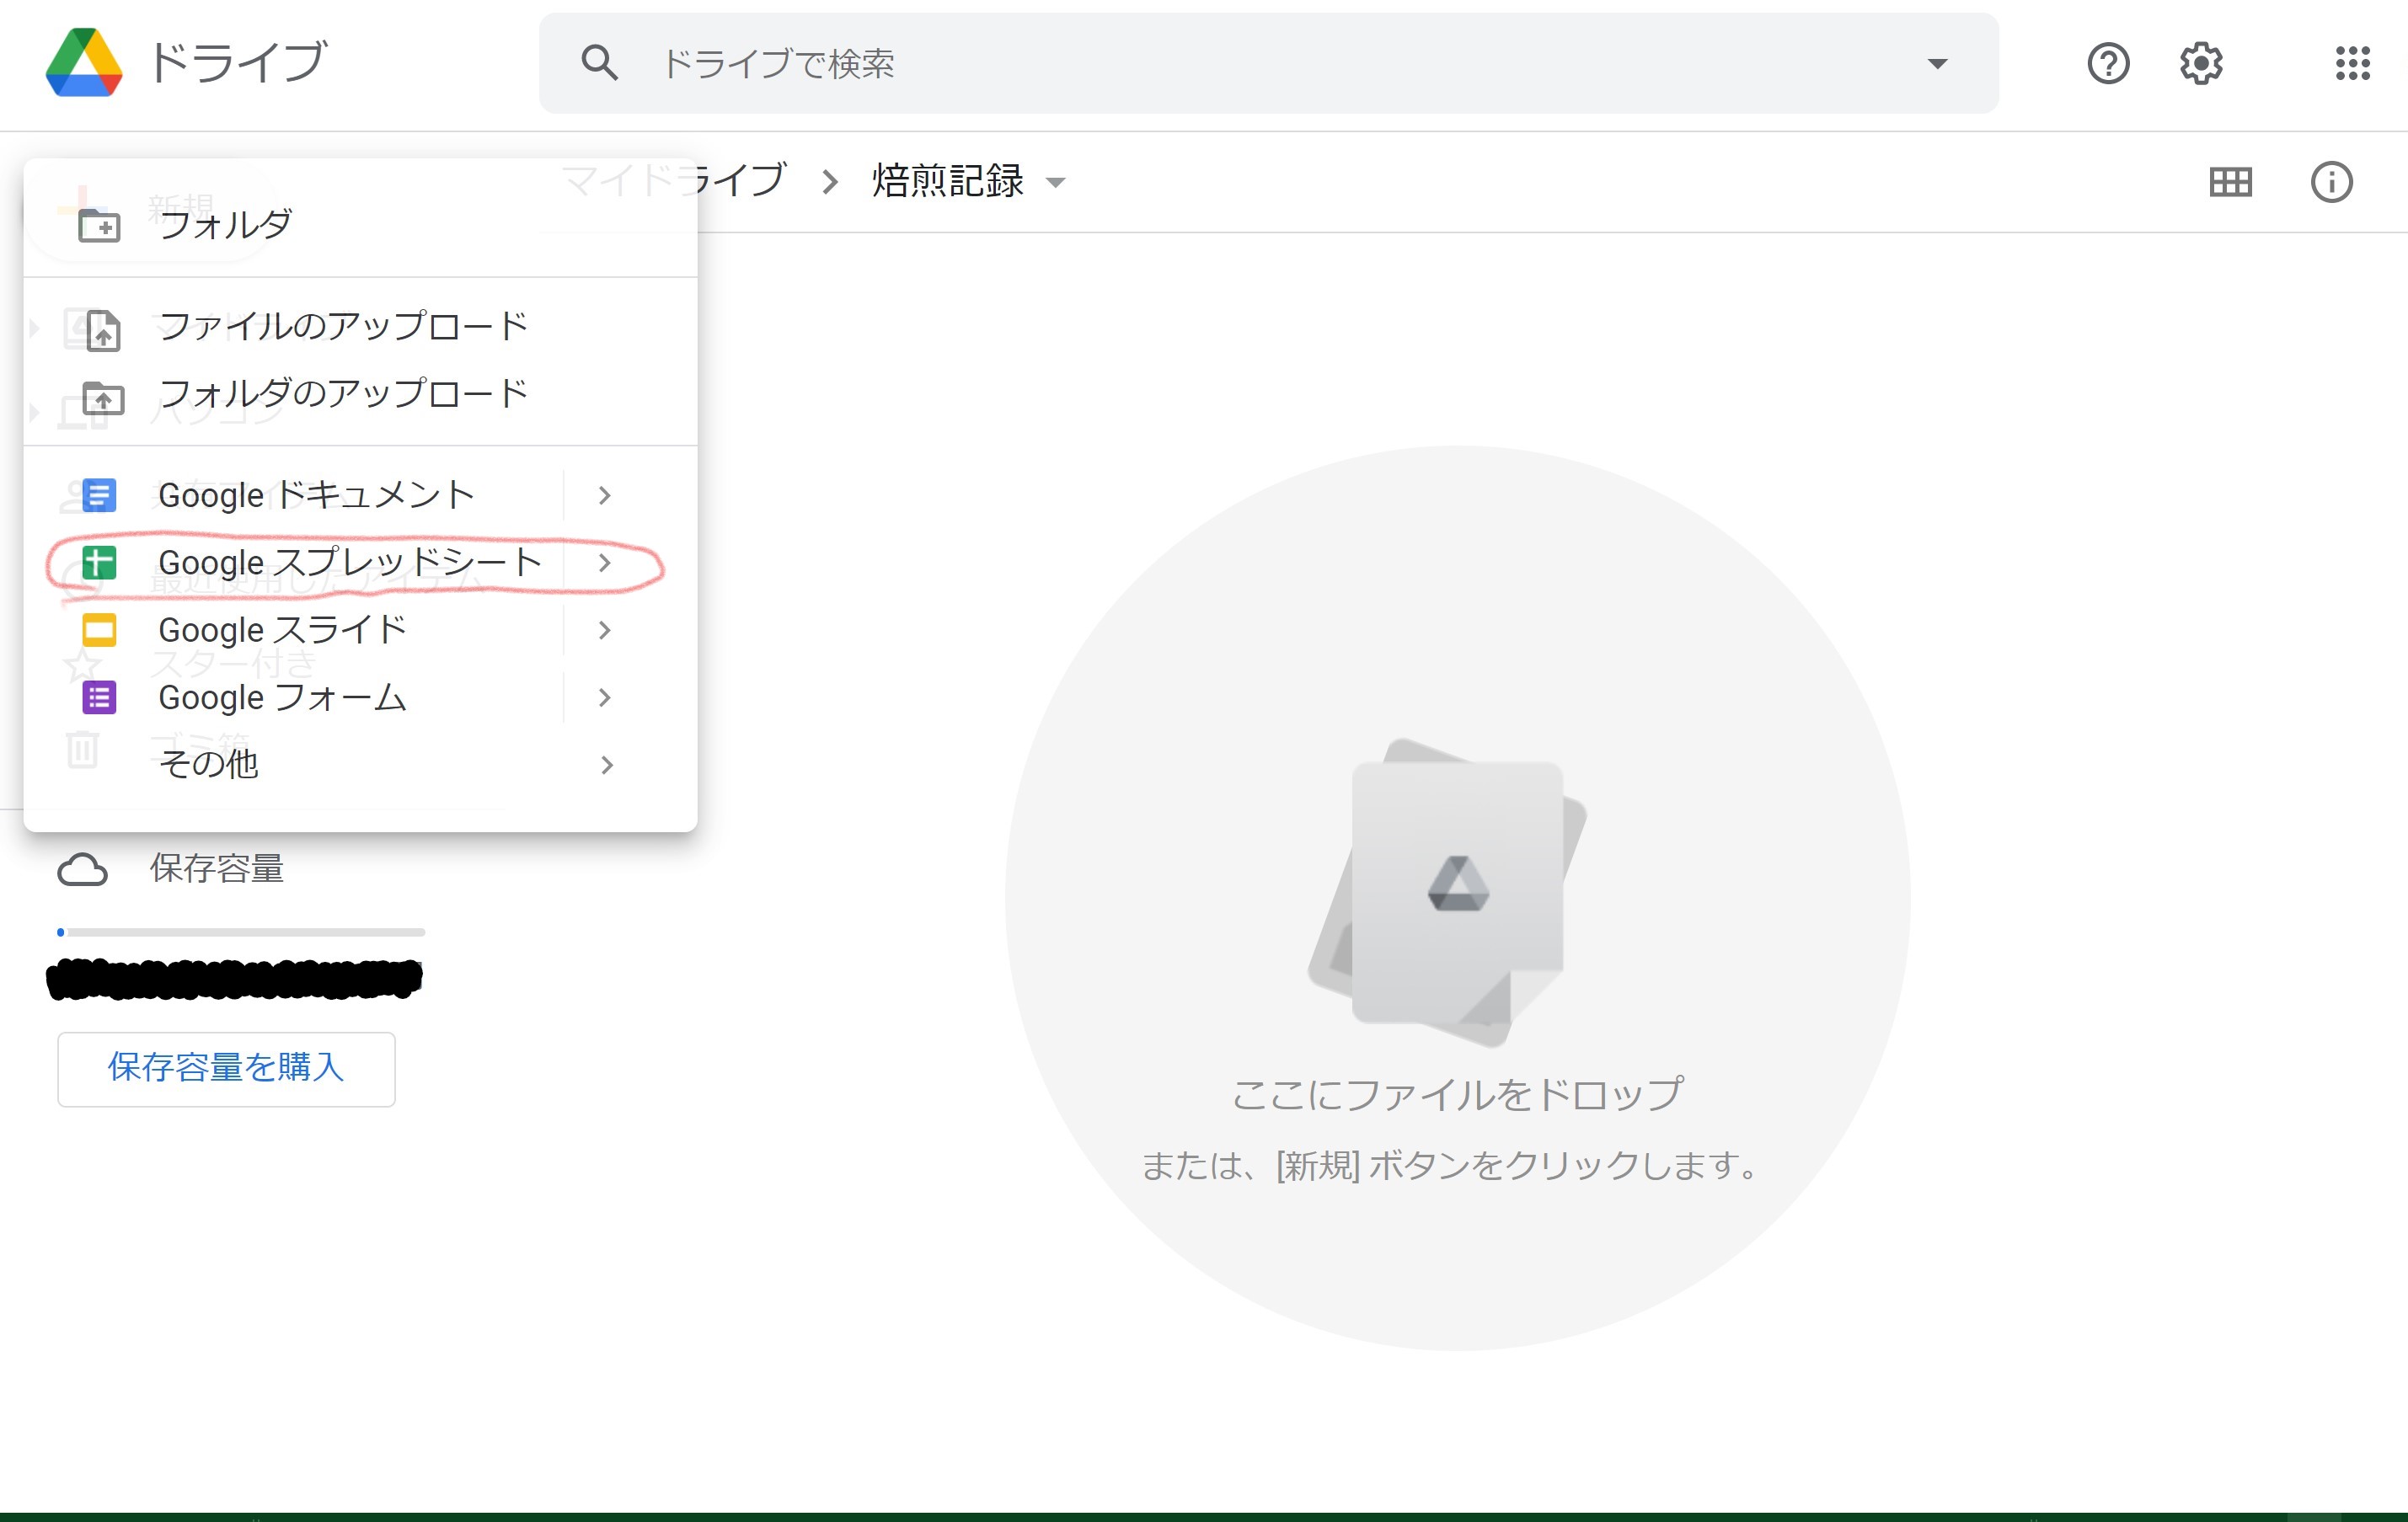The width and height of the screenshot is (2408, 1522).
Task: Click the magnifier search icon
Action: point(599,64)
